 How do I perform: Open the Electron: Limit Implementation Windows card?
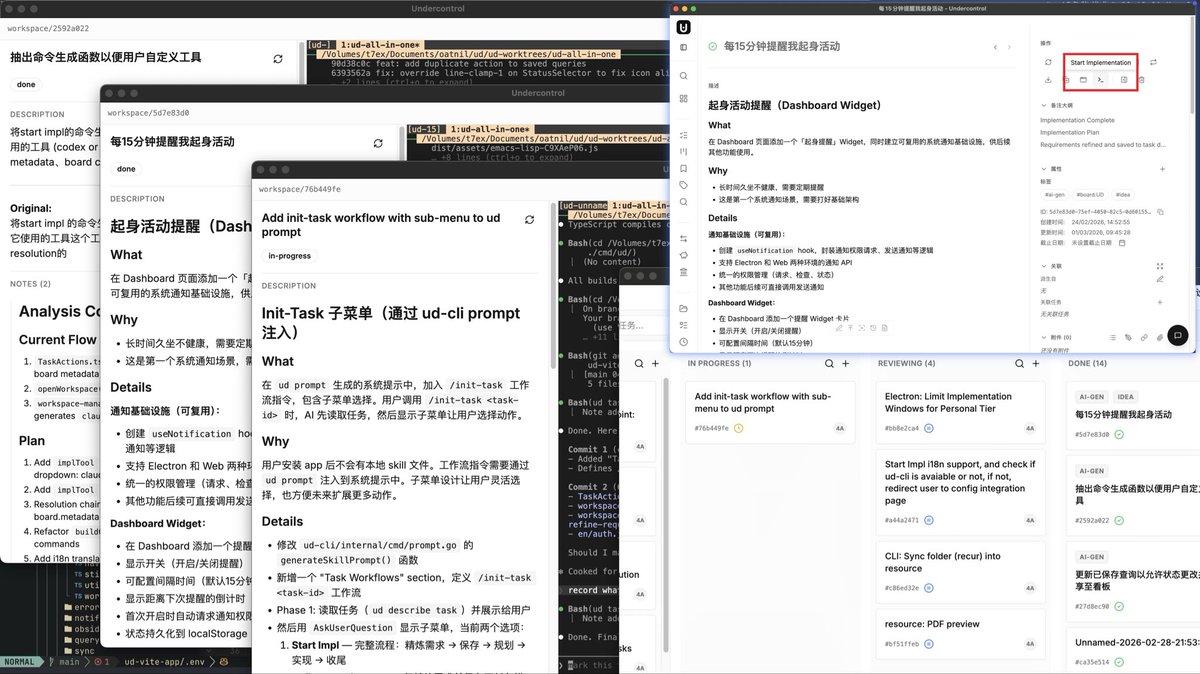coord(960,411)
